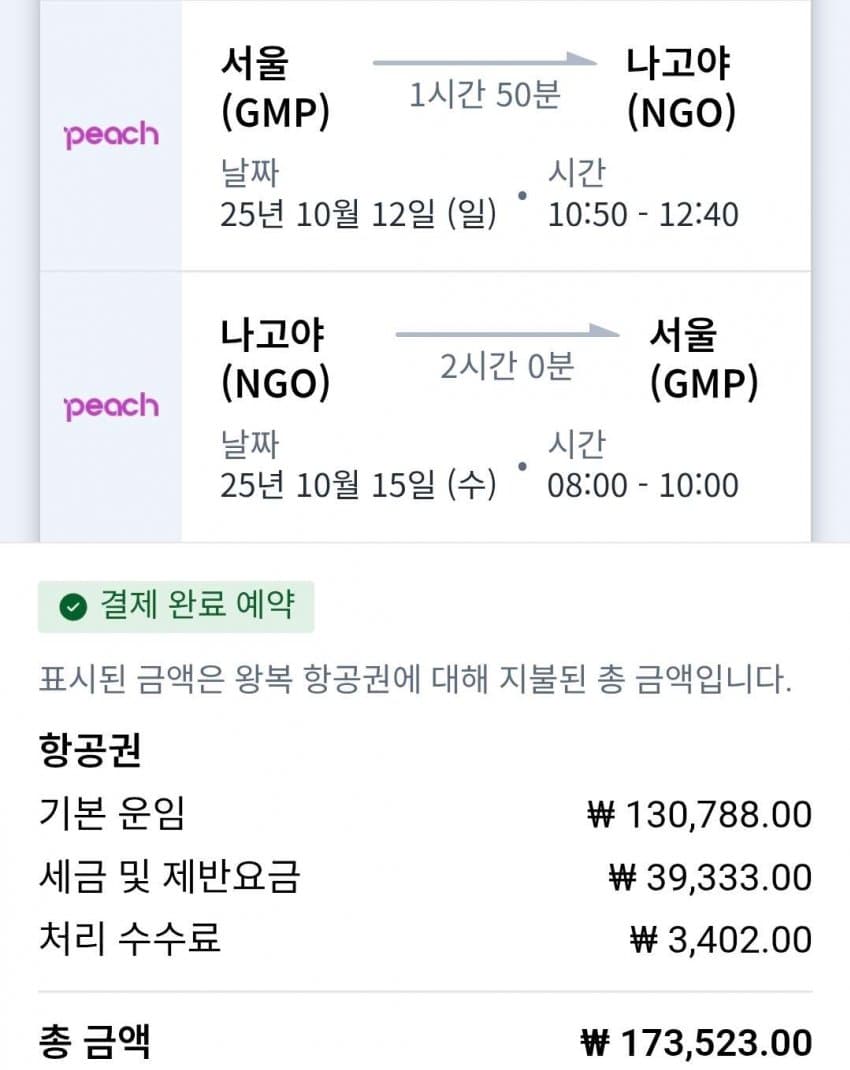Click the date 25년 10월 15일 (수)
The width and height of the screenshot is (850, 1070).
[x=358, y=485]
